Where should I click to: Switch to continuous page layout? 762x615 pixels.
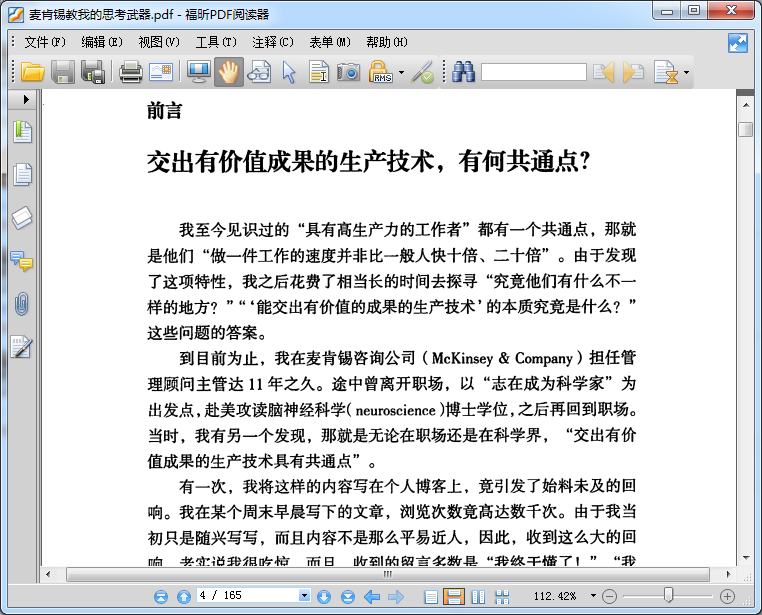[453, 597]
